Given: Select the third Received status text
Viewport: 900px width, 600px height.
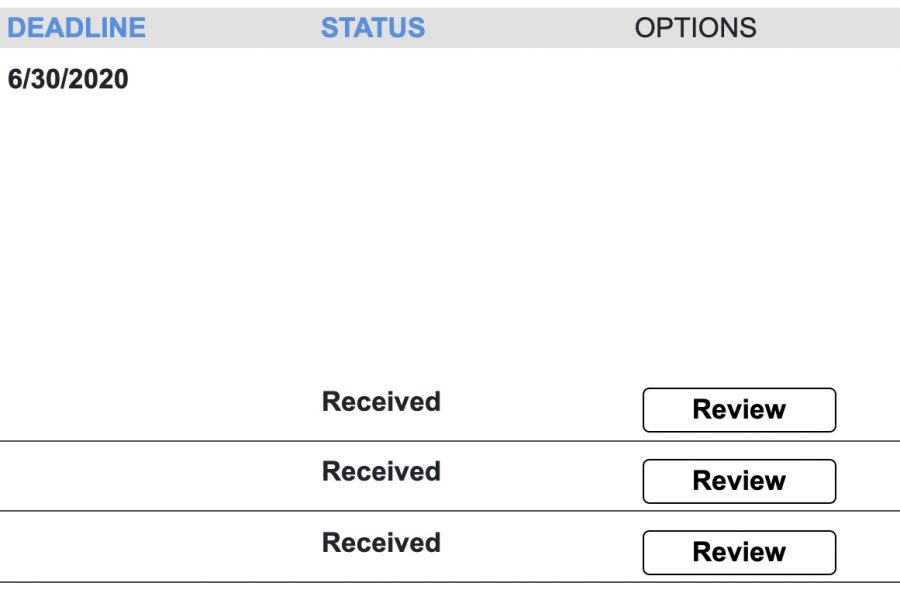Looking at the screenshot, I should tap(381, 543).
